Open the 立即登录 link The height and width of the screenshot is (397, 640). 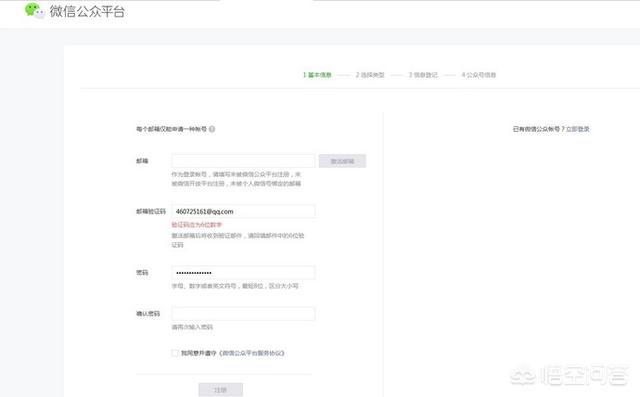tap(578, 129)
